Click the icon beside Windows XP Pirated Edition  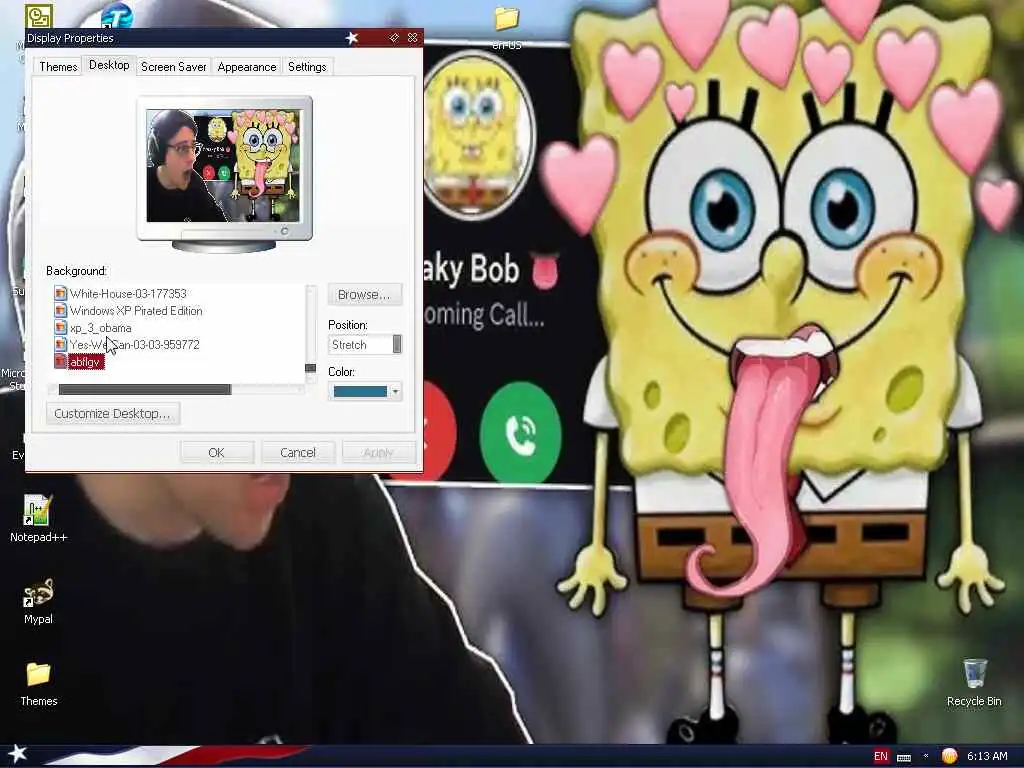[x=61, y=310]
